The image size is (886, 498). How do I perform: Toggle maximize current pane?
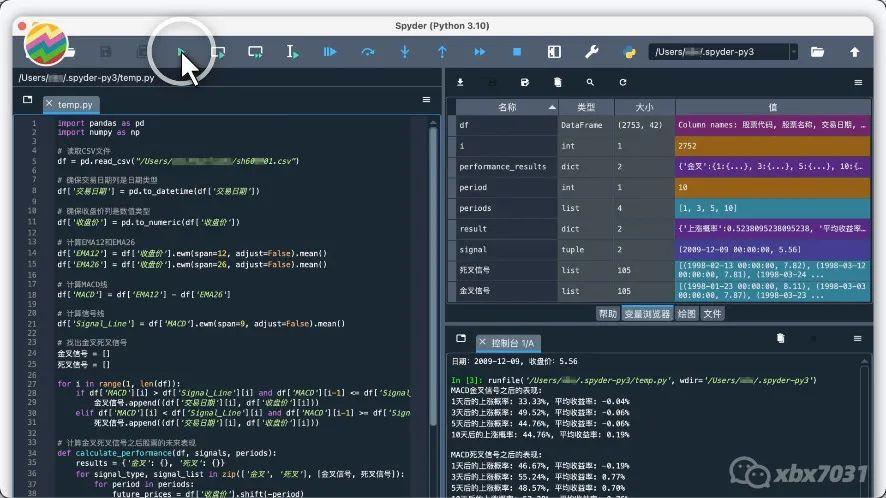[x=554, y=51]
